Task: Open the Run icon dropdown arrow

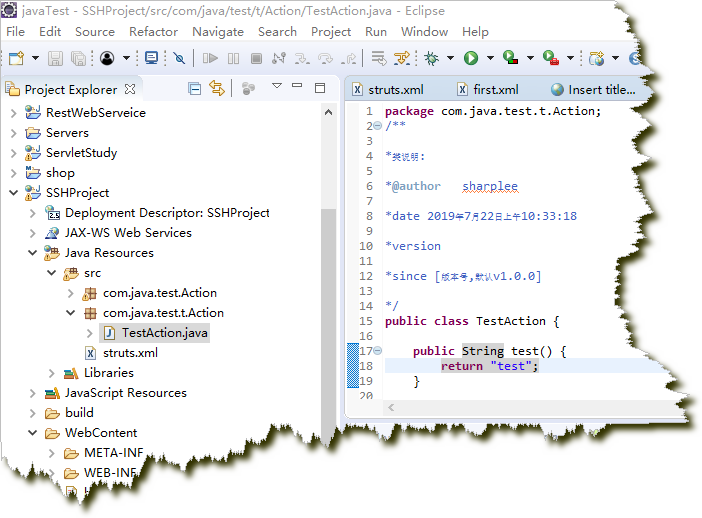Action: point(489,59)
